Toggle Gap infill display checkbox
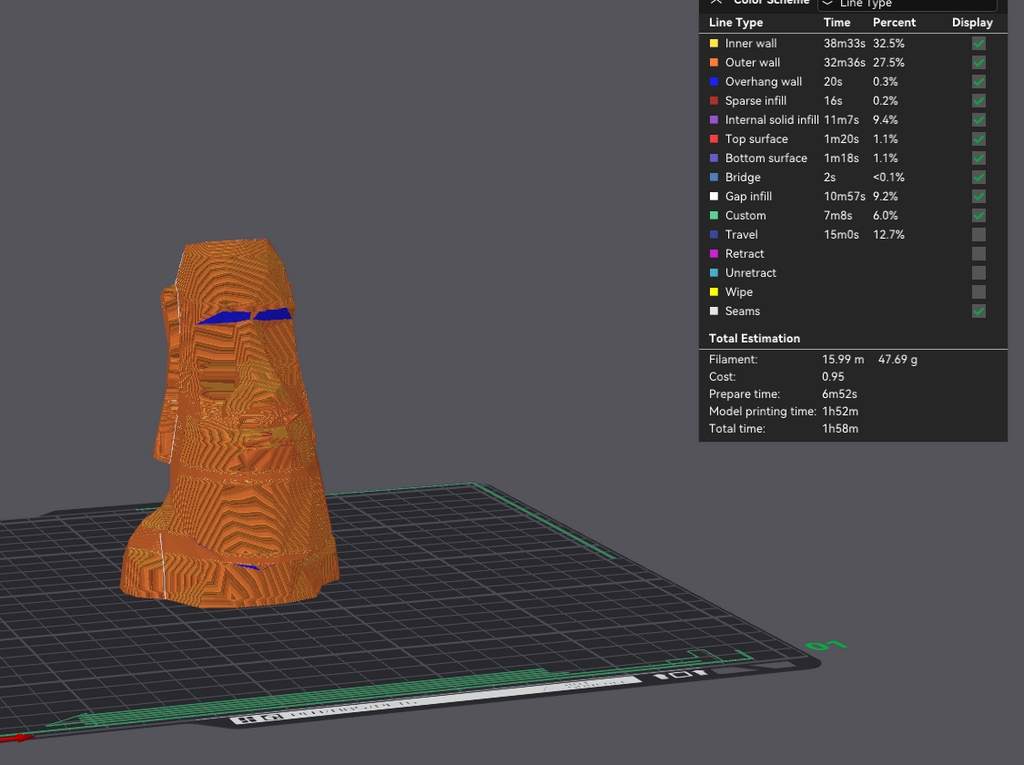This screenshot has height=765, width=1024. [x=978, y=197]
